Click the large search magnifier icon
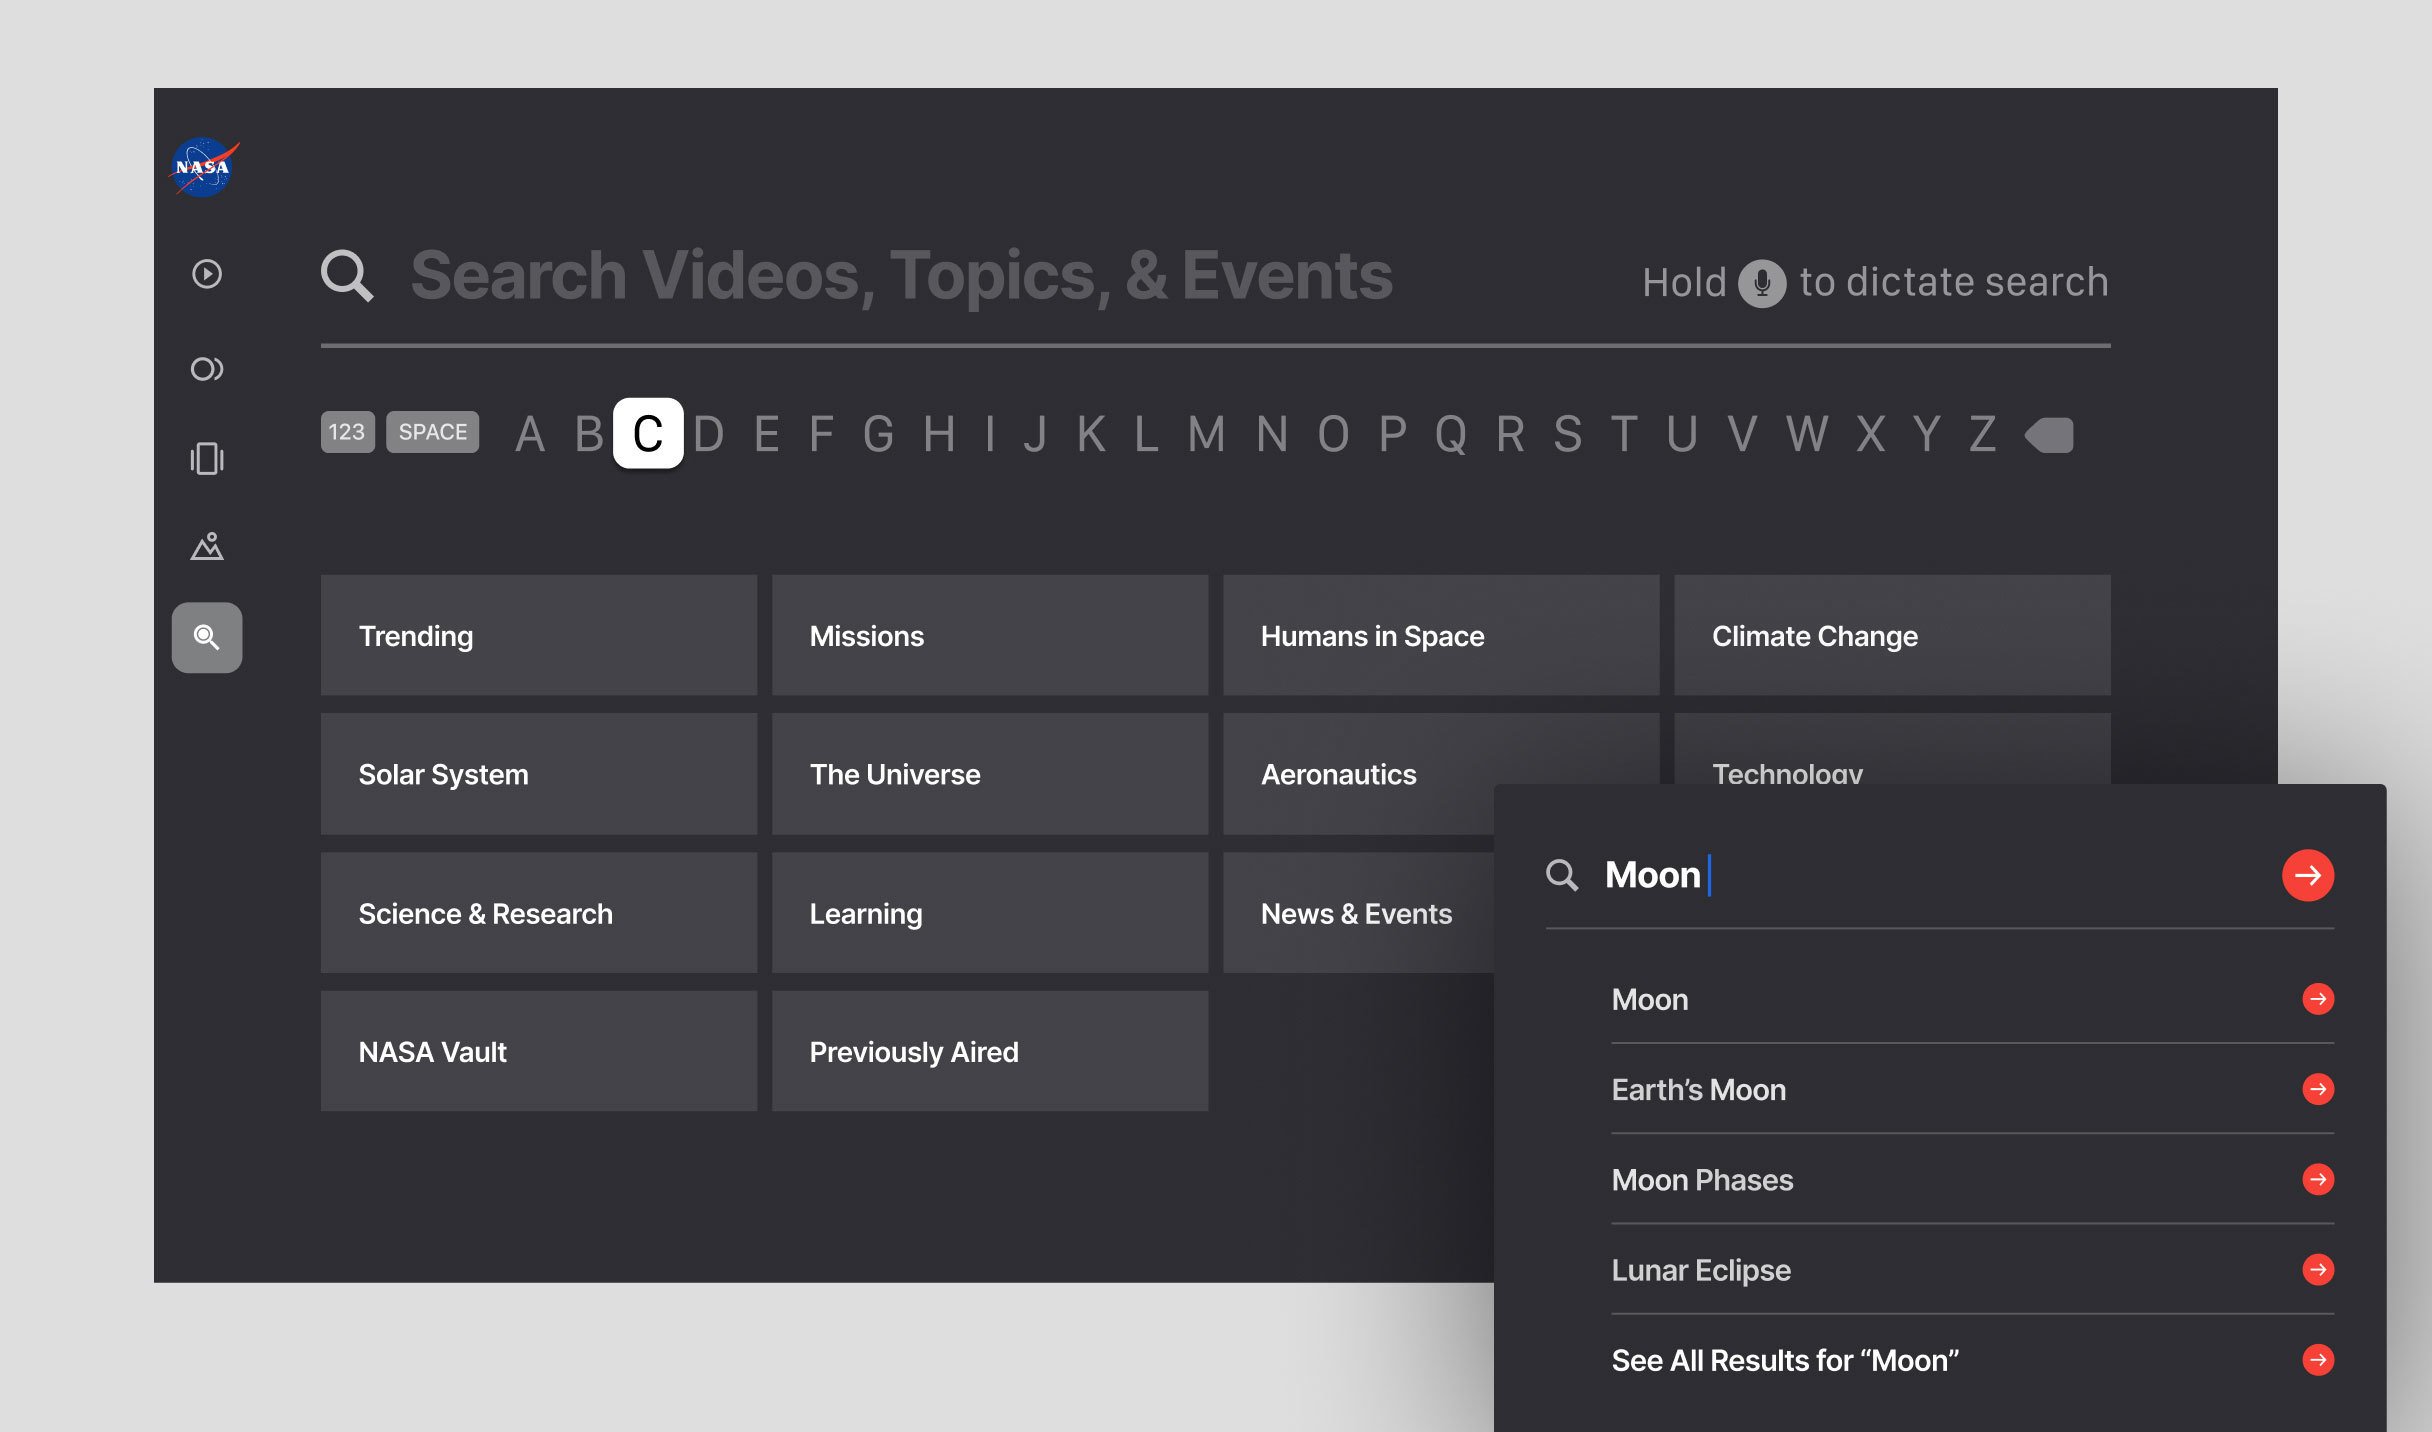 click(347, 275)
